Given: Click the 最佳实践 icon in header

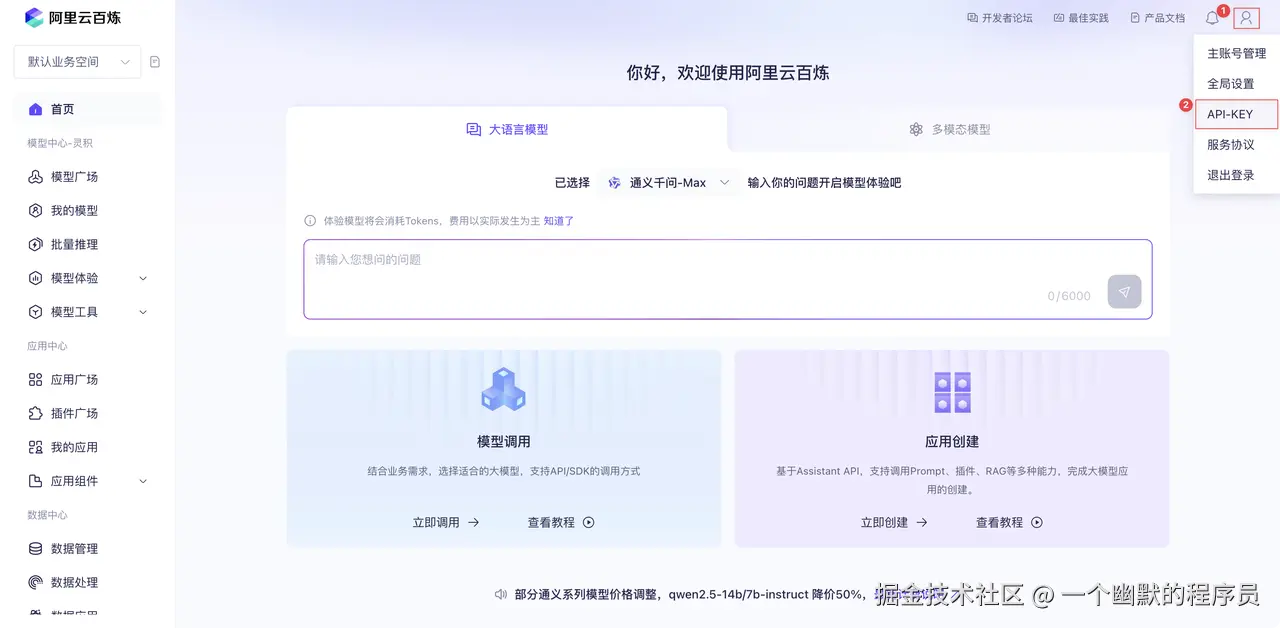Looking at the screenshot, I should (1058, 18).
